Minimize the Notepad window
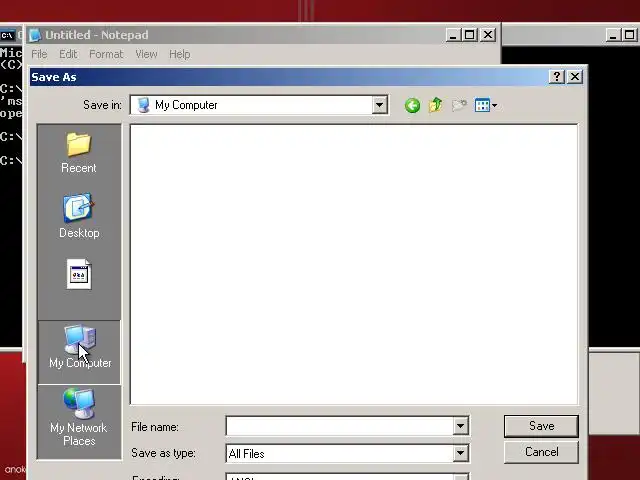Screen dimensions: 640x480 coord(452,35)
